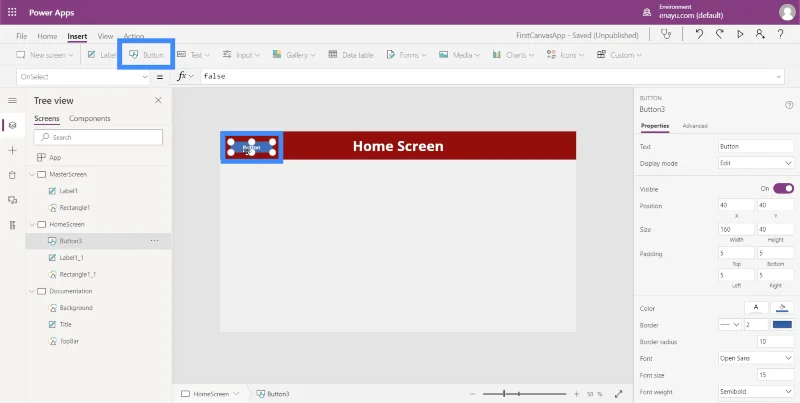Open the View ribbon tab
This screenshot has height=403, width=800.
tap(105, 36)
